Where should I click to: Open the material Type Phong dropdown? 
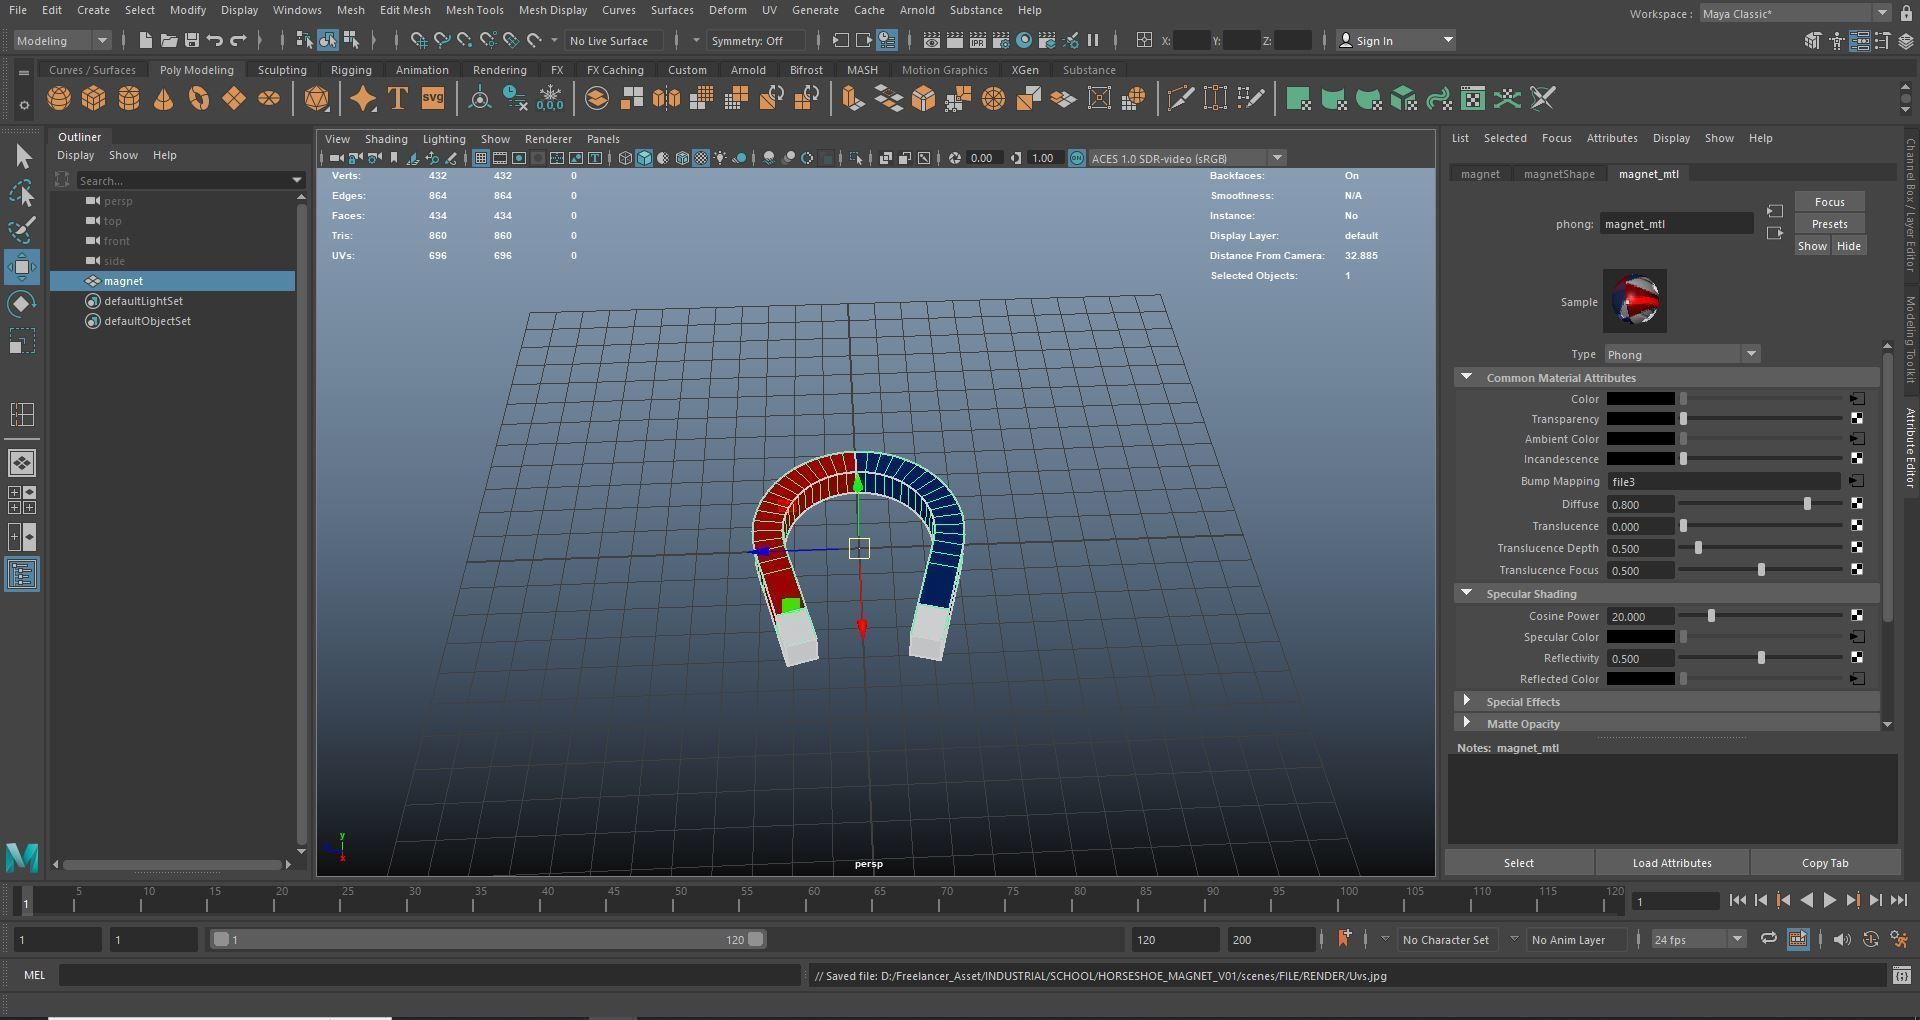1682,354
